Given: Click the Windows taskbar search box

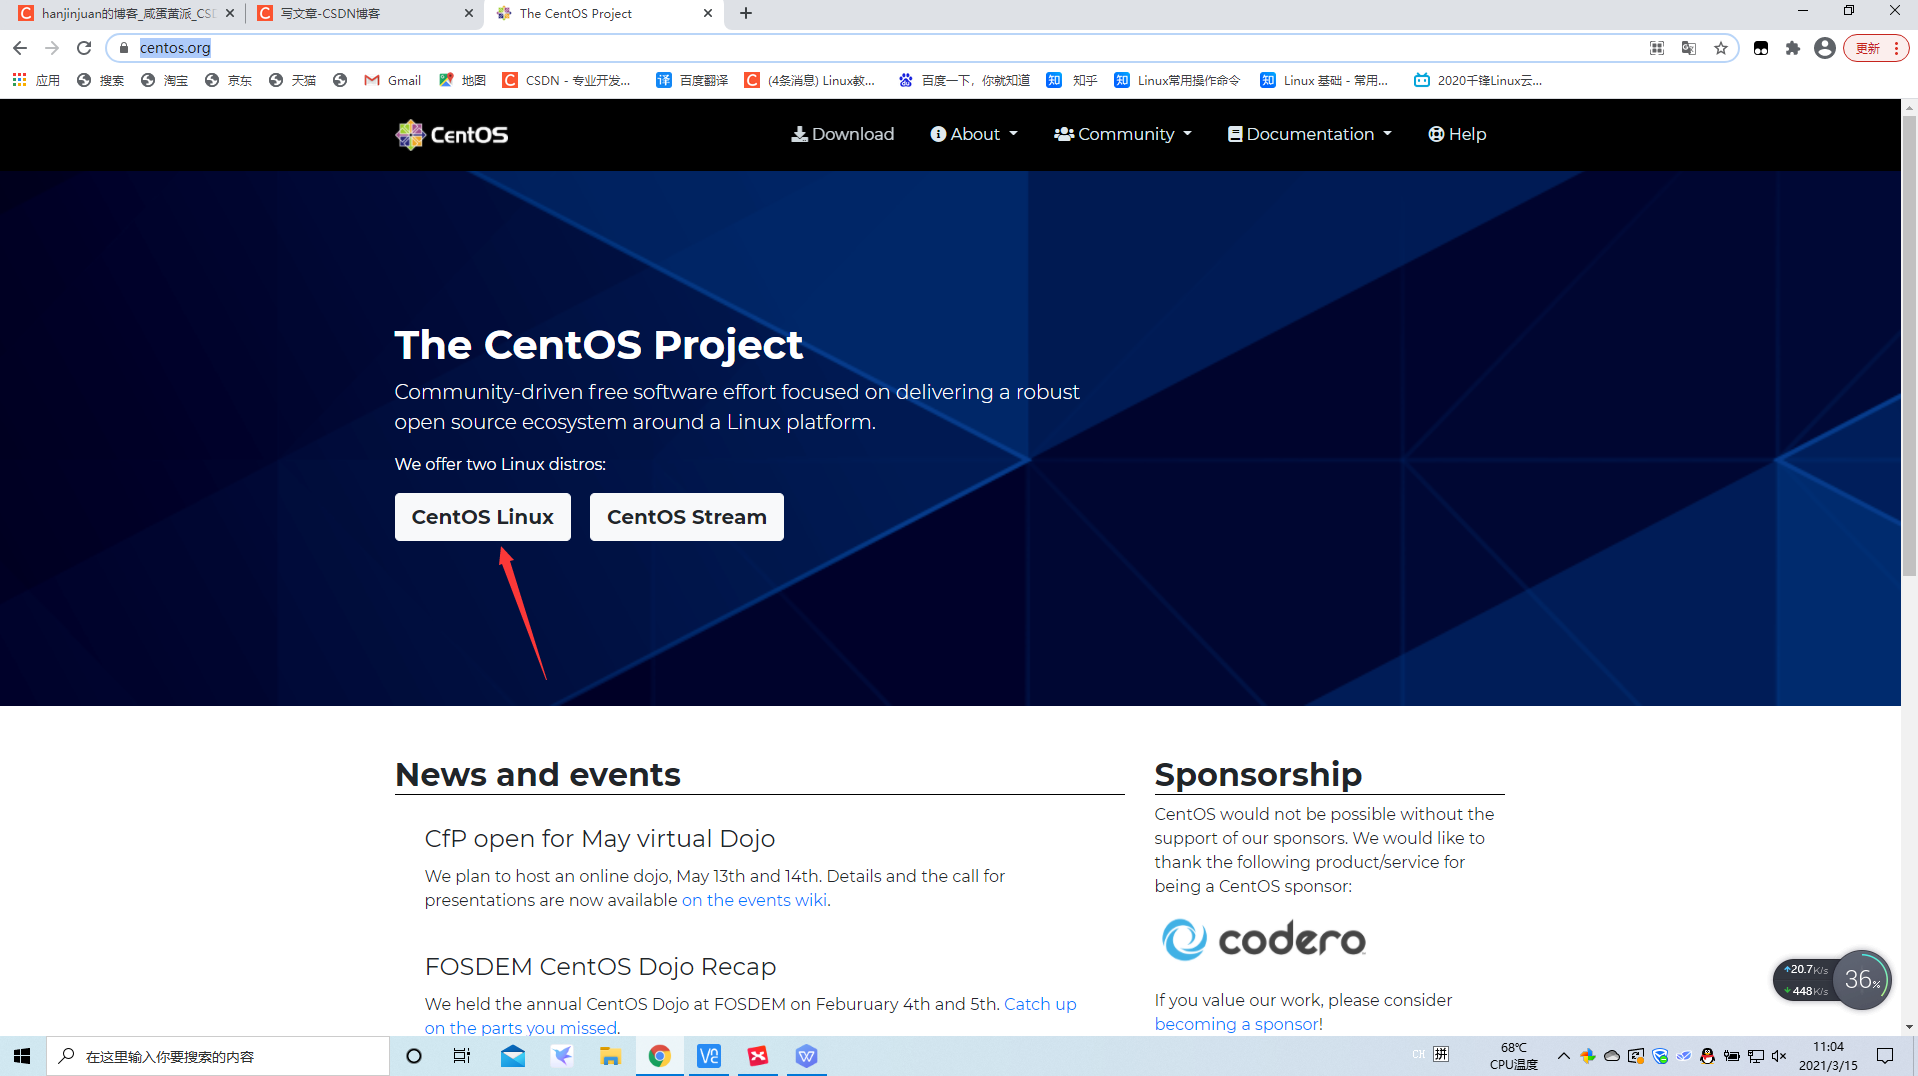Looking at the screenshot, I should coord(218,1056).
